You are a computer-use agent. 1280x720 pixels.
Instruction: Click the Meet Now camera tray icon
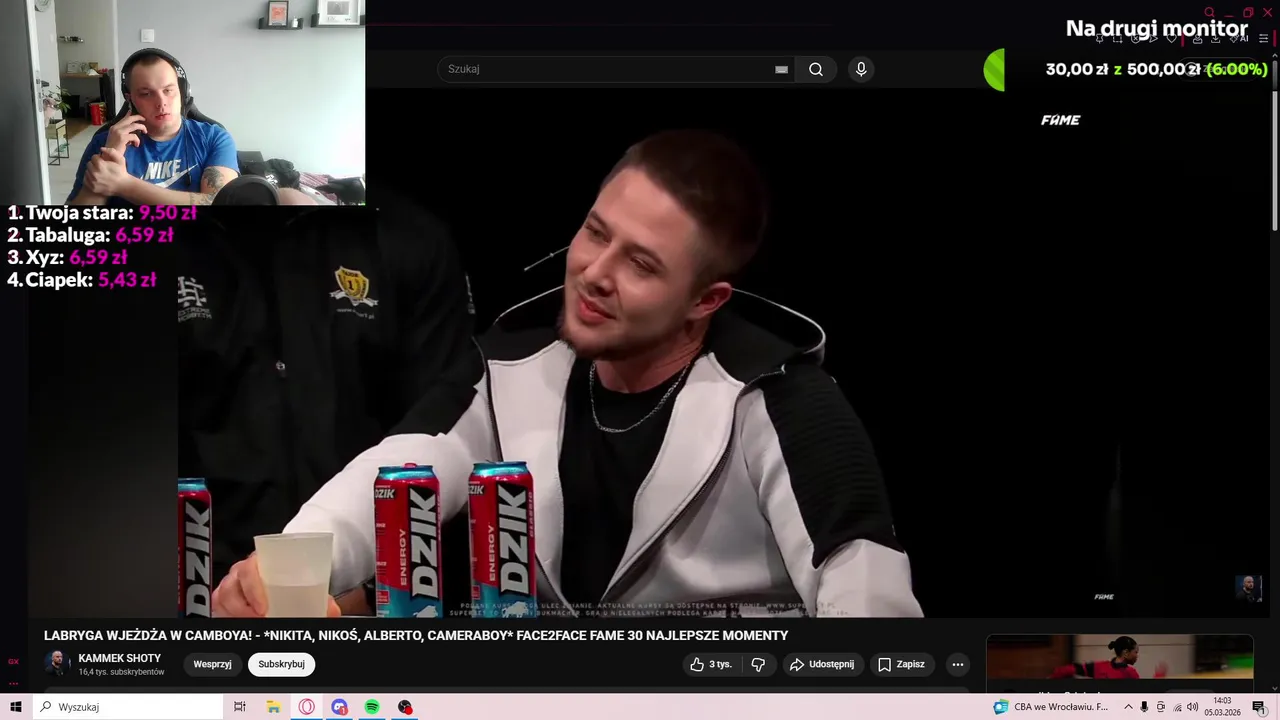(x=1160, y=707)
